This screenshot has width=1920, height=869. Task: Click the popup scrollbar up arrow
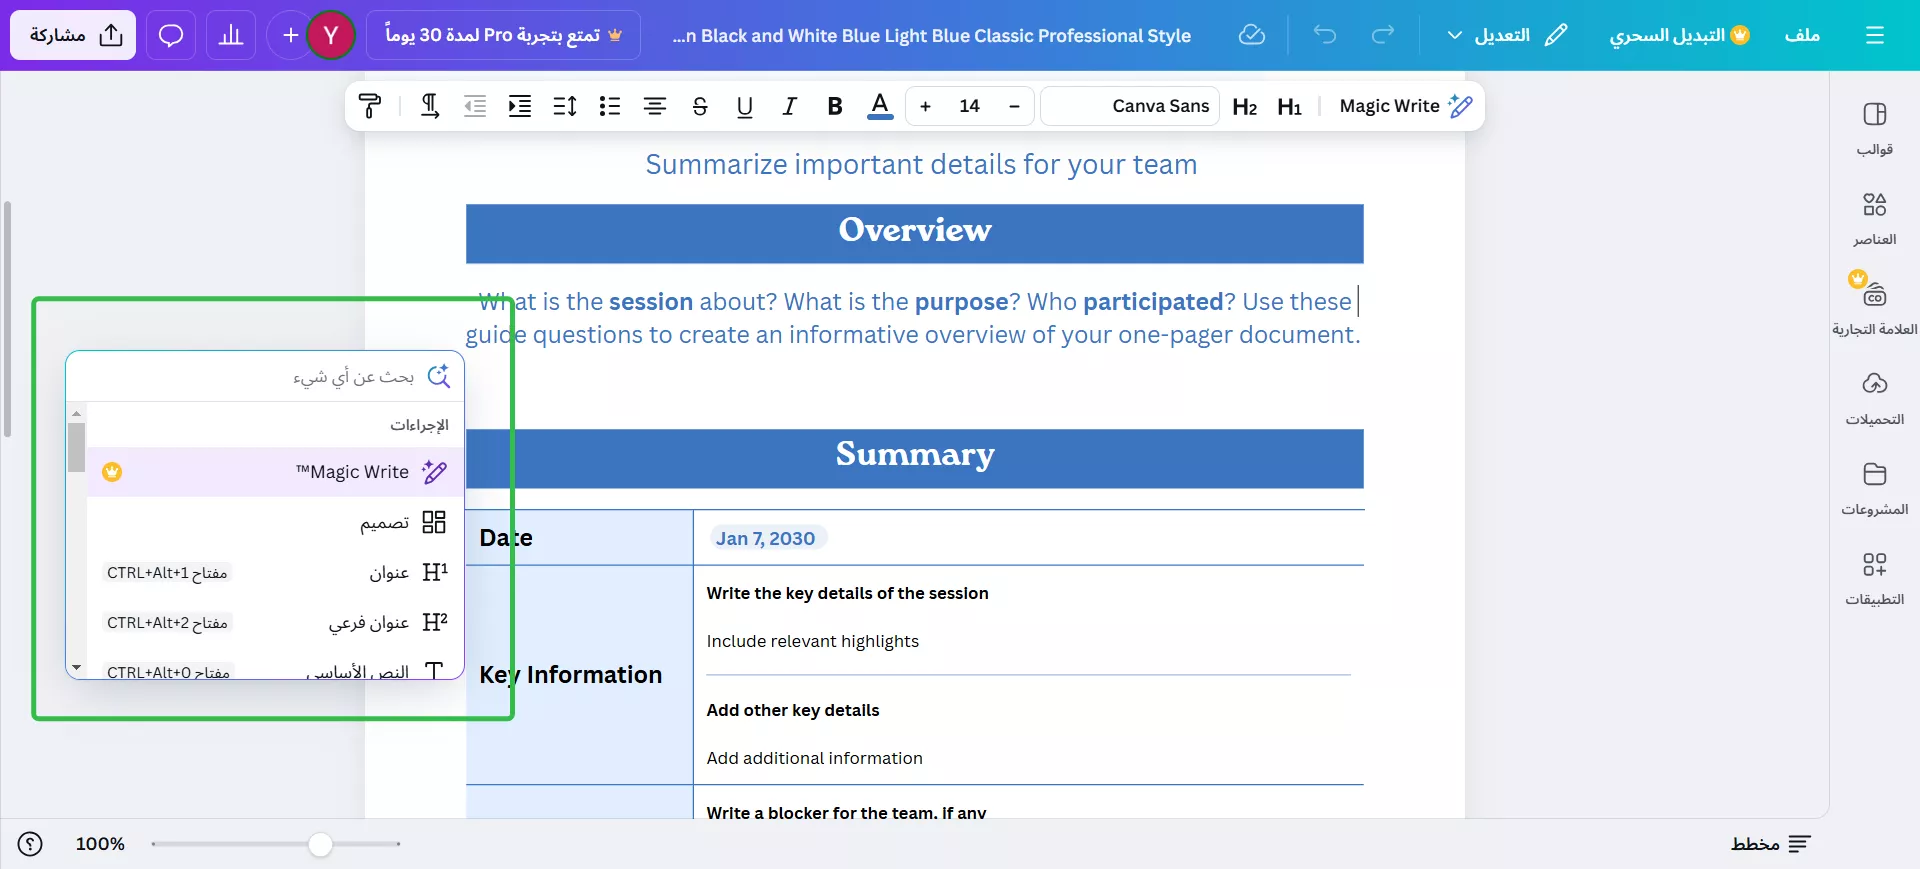(76, 413)
